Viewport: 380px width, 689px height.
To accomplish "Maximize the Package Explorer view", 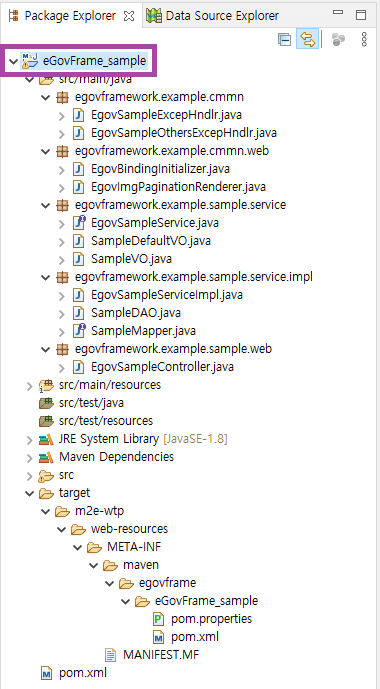I will pos(361,15).
